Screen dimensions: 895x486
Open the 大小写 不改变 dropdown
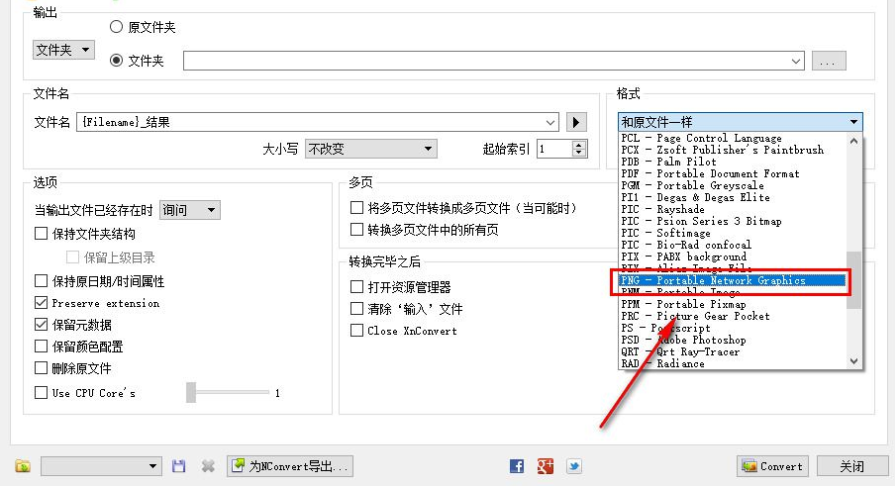[371, 149]
